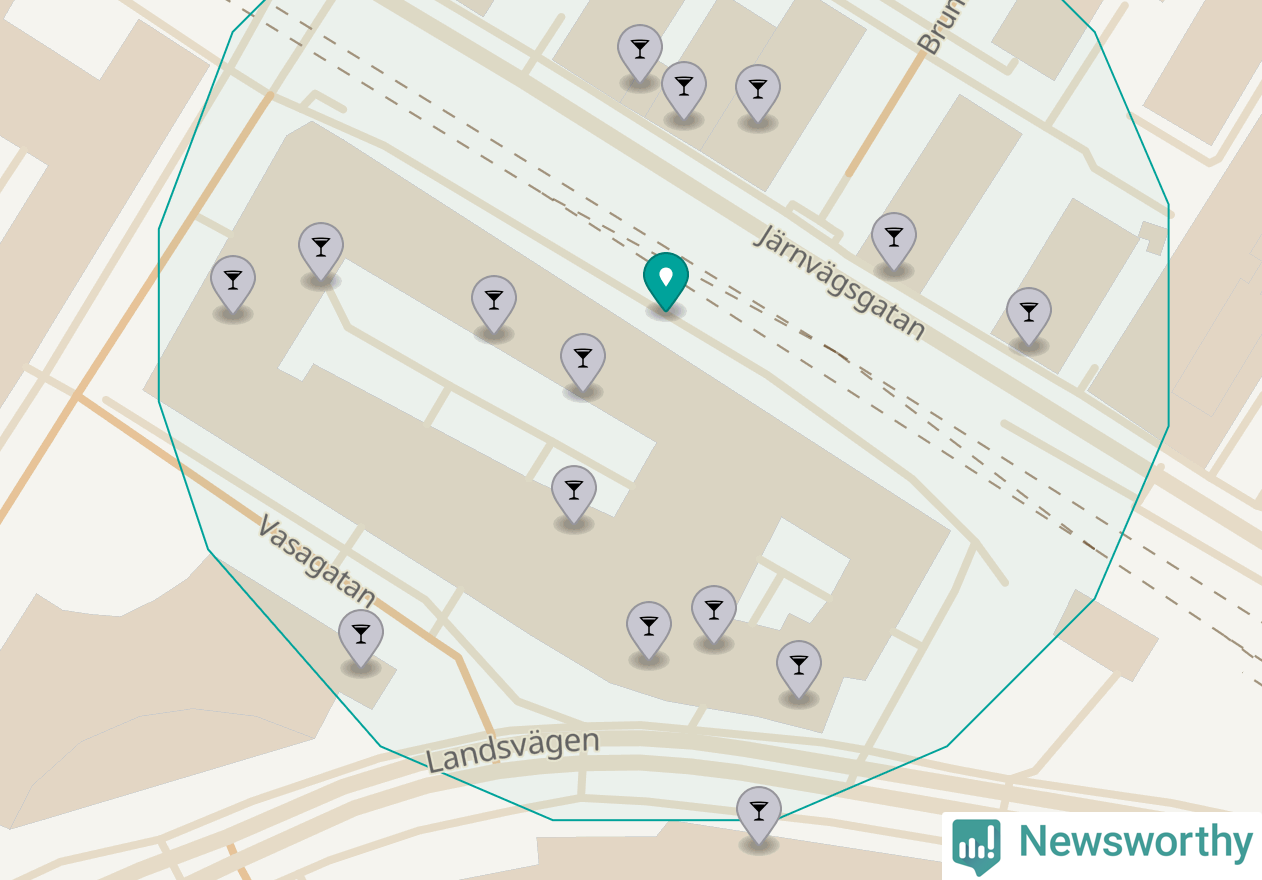The height and width of the screenshot is (880, 1262).
Task: Click the Järnvägsgatan street label
Action: coord(840,282)
